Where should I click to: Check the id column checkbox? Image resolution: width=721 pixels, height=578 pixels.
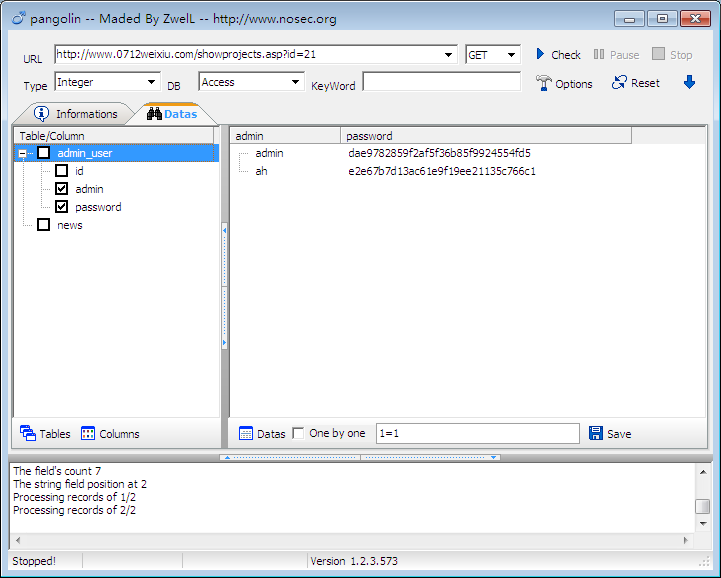(x=62, y=171)
